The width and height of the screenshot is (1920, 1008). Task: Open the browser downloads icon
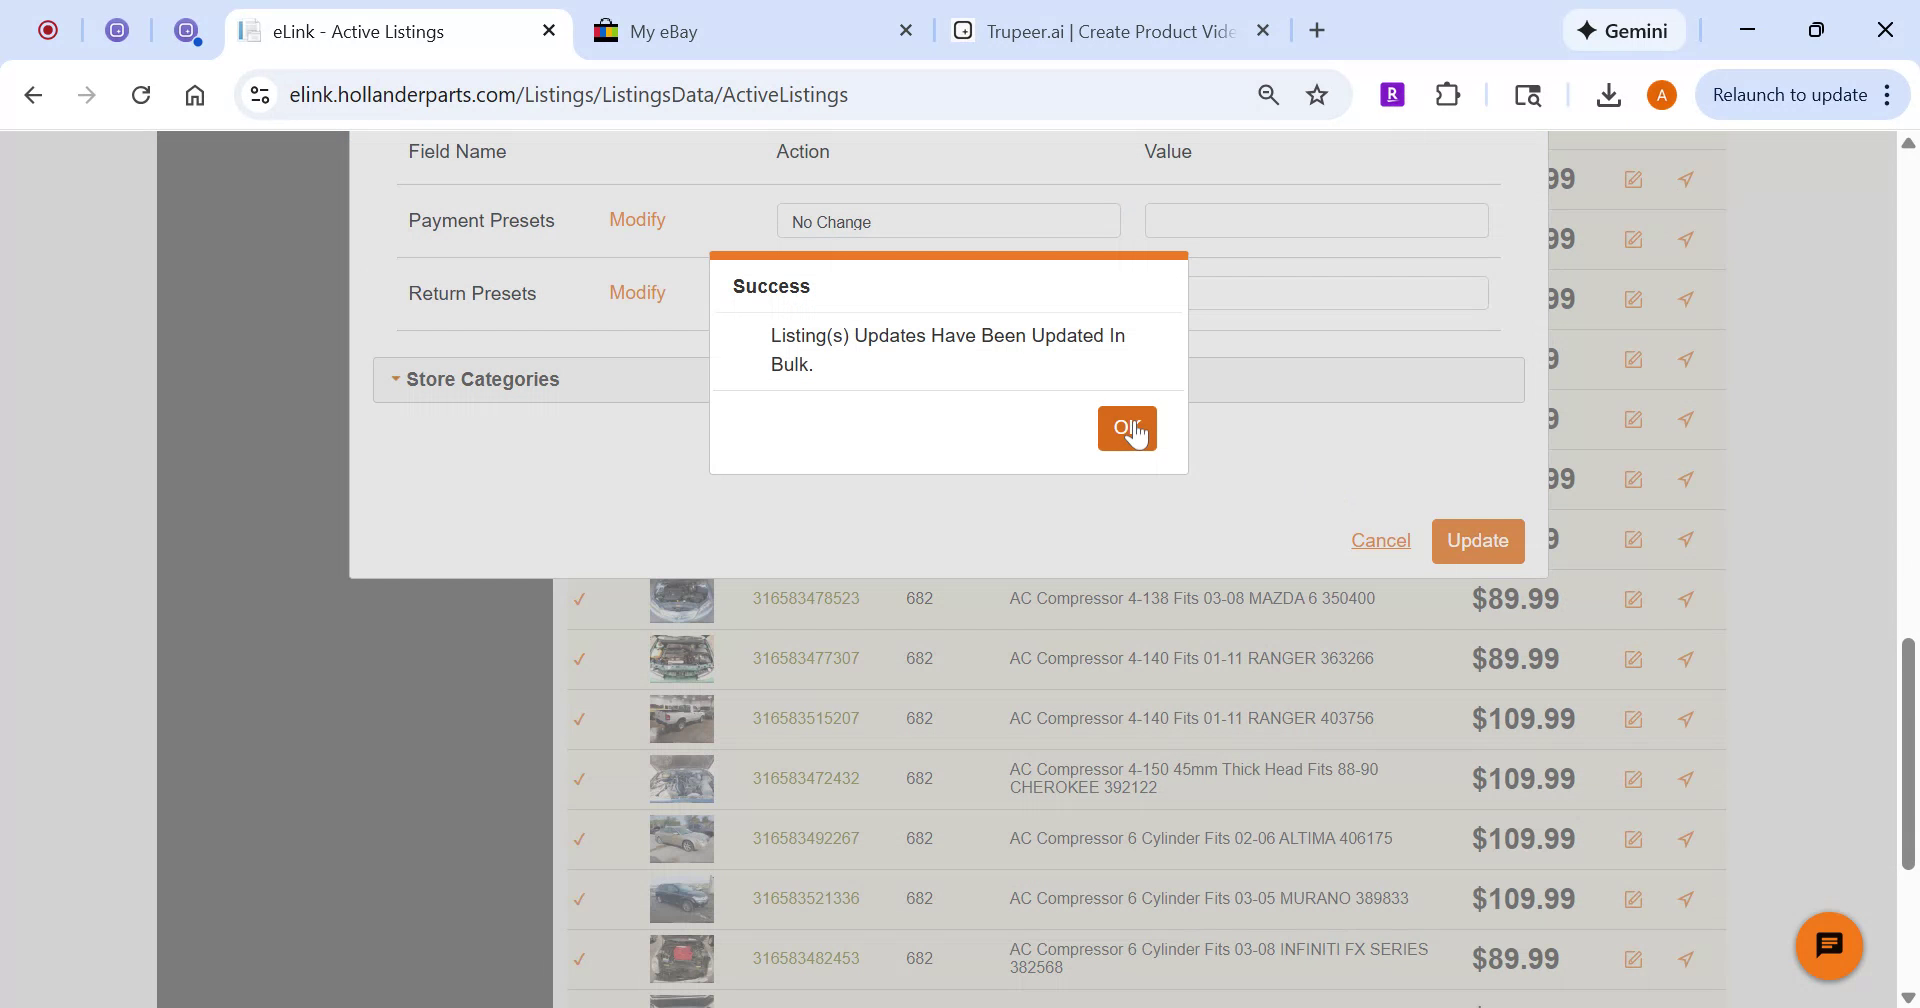tap(1608, 94)
